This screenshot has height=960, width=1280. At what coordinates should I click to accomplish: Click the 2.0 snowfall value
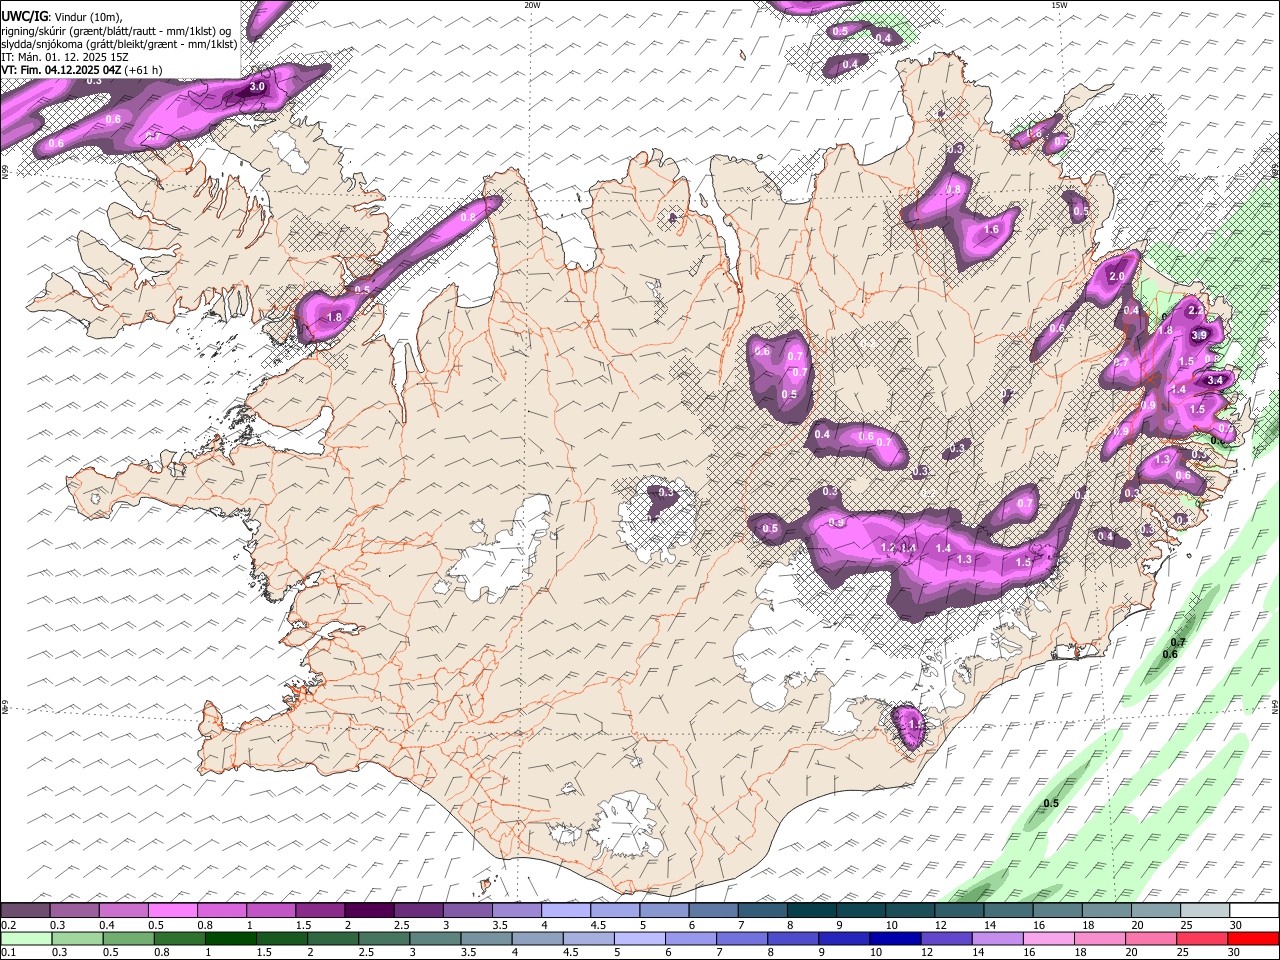click(1117, 277)
